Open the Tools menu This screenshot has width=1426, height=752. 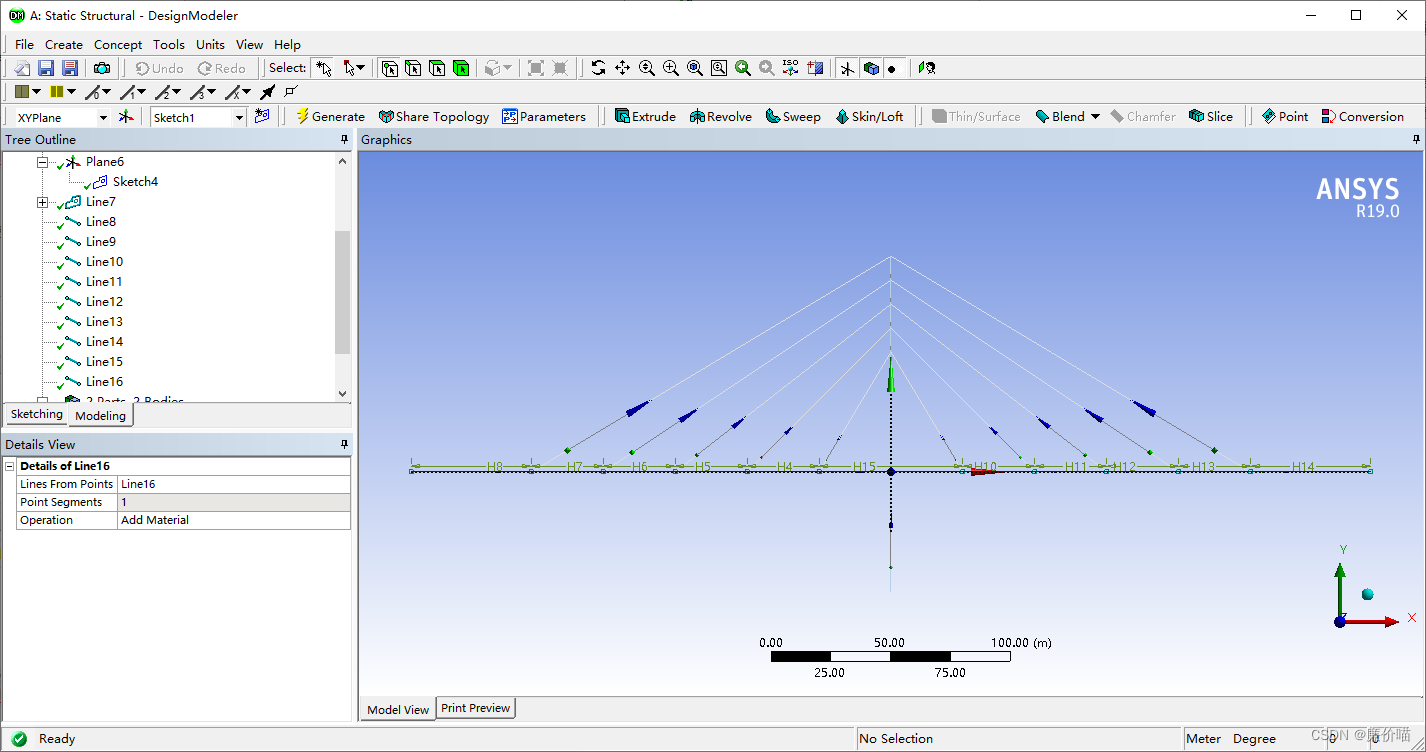point(169,44)
